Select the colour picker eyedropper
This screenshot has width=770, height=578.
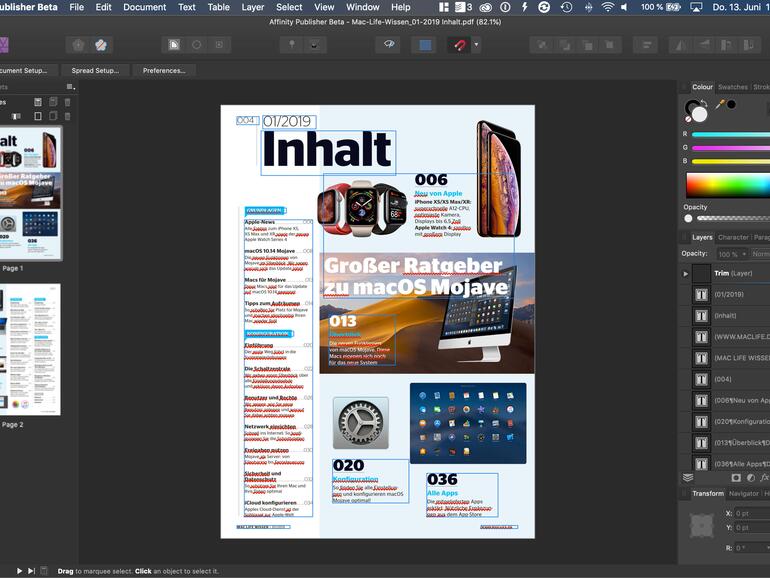tap(720, 104)
